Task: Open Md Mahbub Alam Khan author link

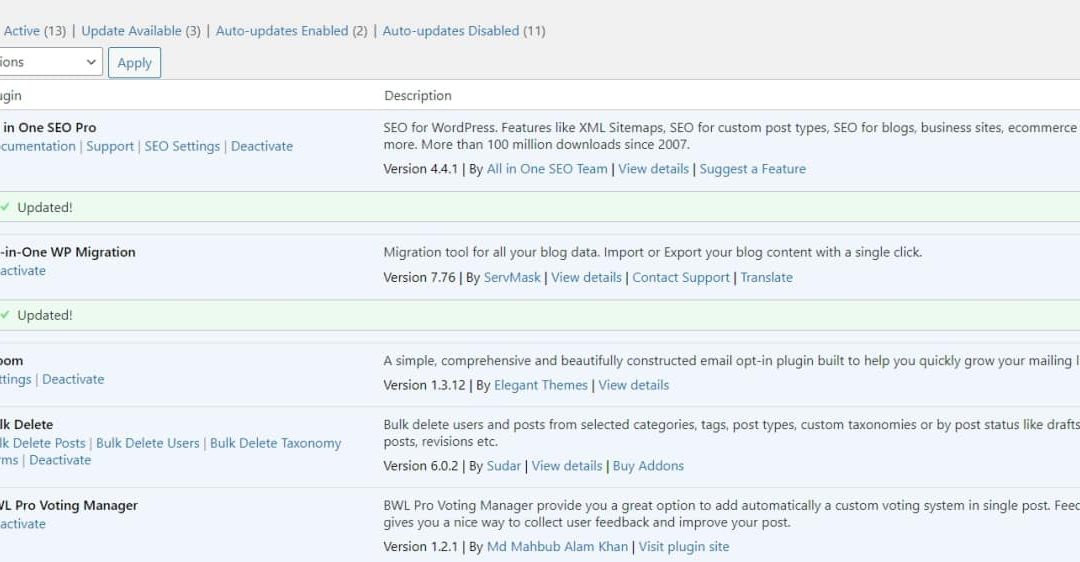Action: pos(557,546)
